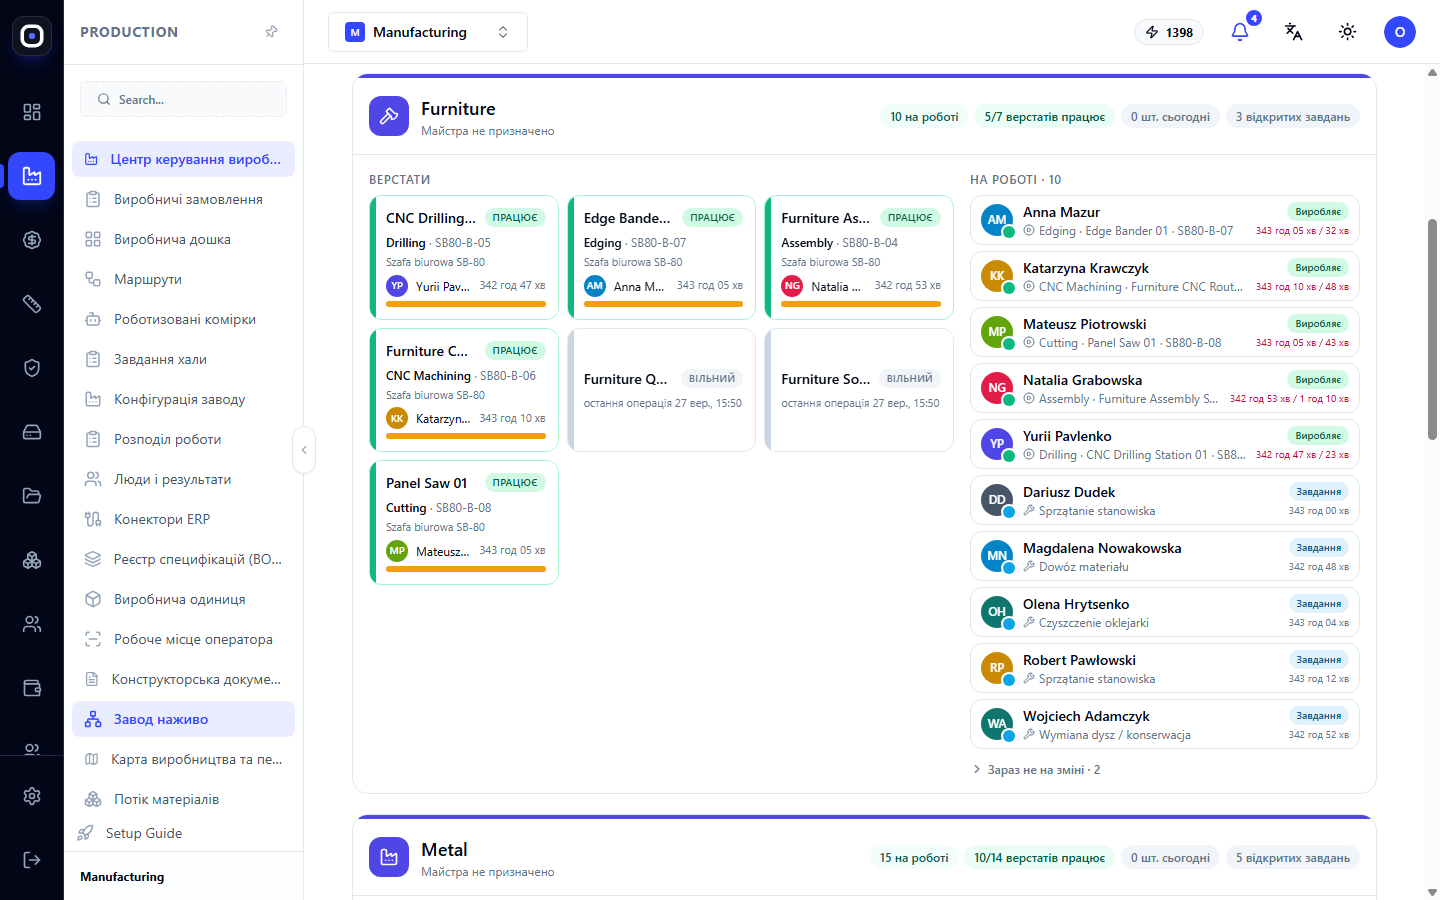Open the idle Furniture Q... machine card
The width and height of the screenshot is (1440, 900).
click(662, 390)
